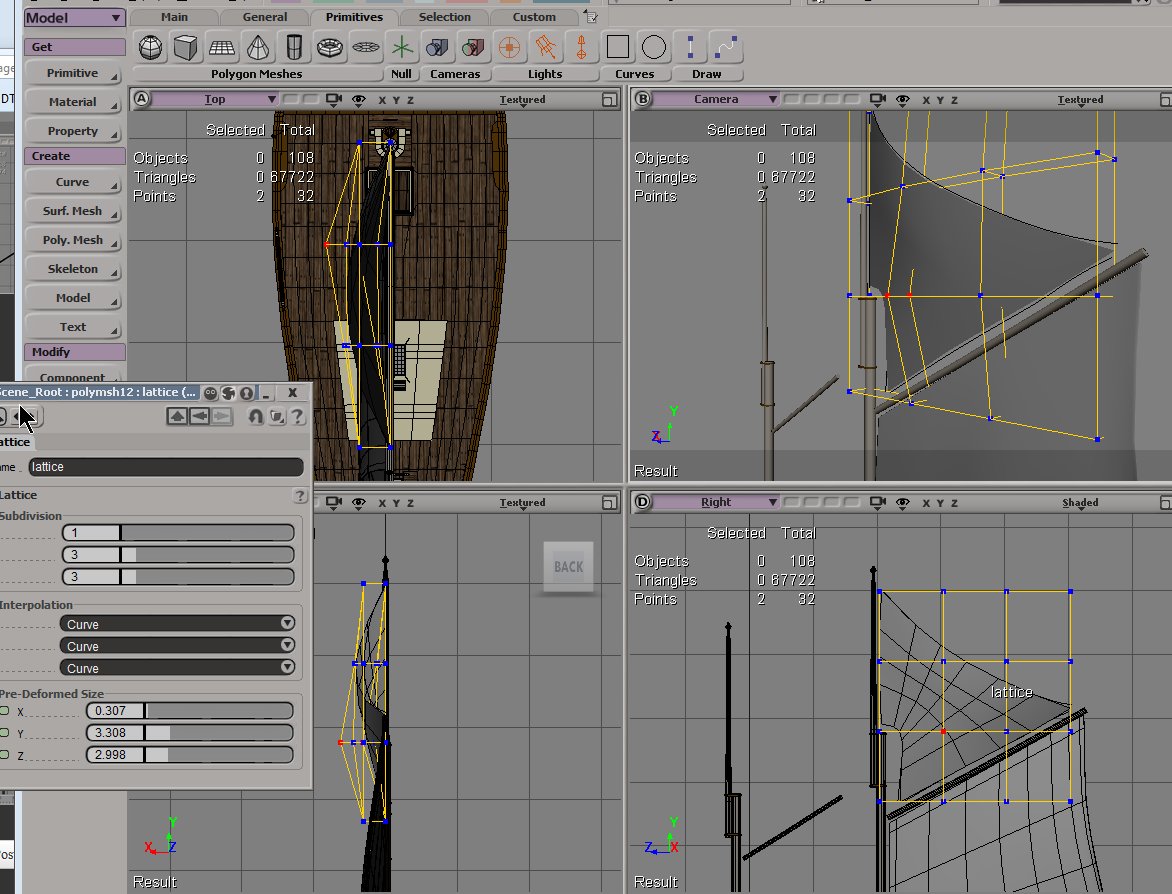Select the circle curve icon
Screen dimensions: 1172x894
(x=654, y=47)
